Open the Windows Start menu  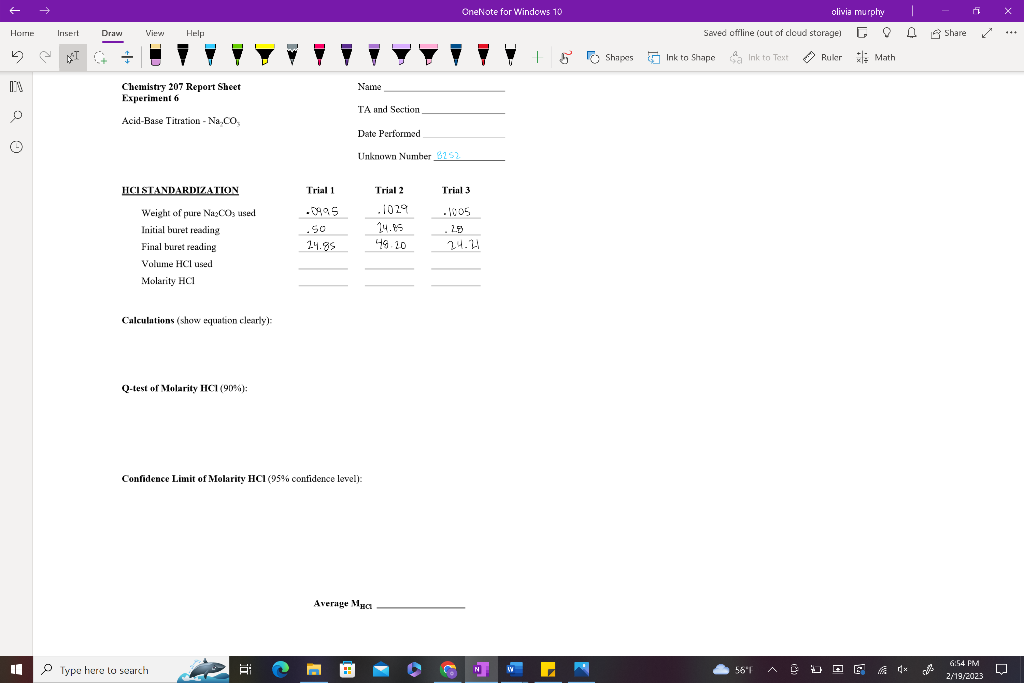point(16,669)
